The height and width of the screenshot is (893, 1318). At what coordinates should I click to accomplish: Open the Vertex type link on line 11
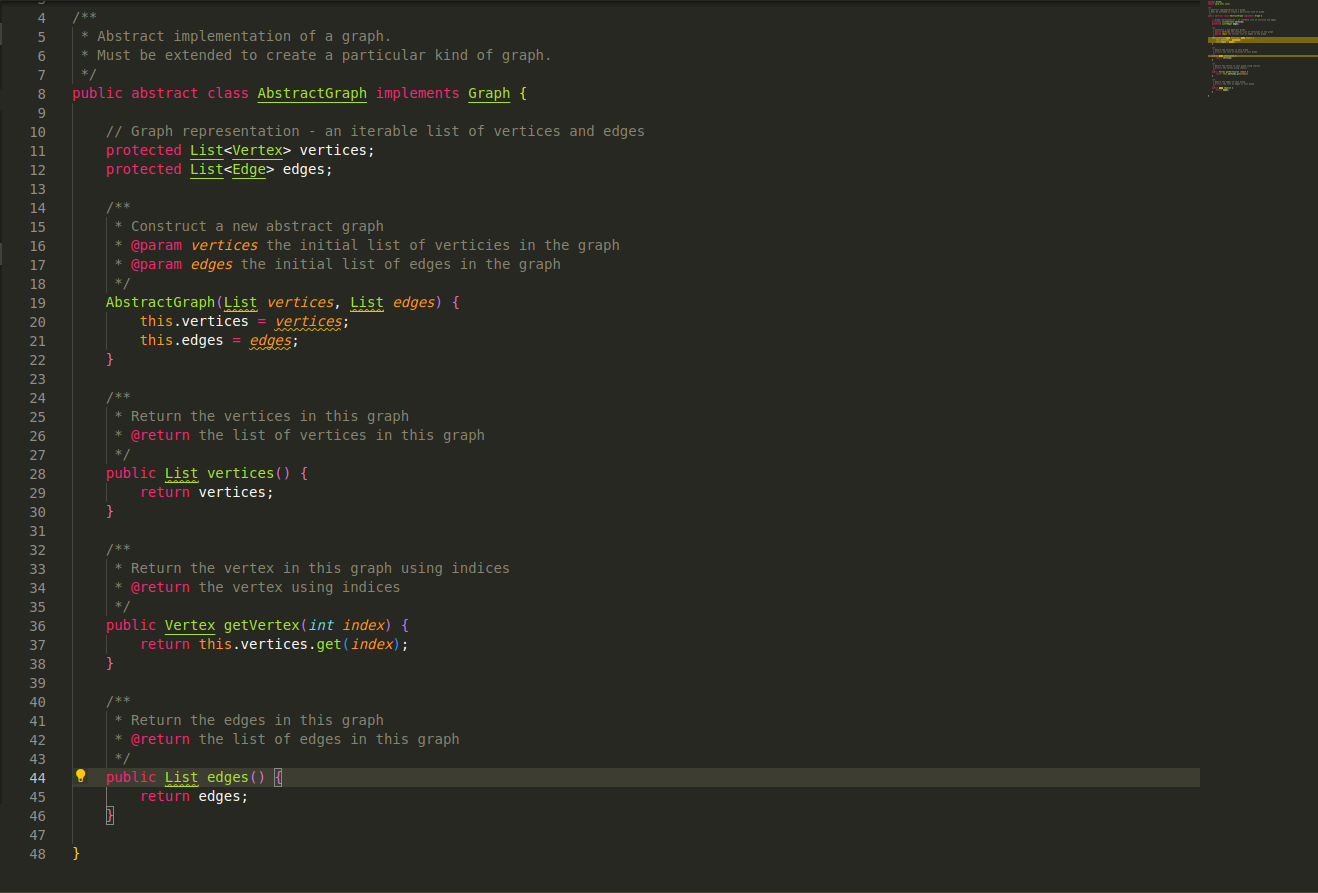[257, 150]
